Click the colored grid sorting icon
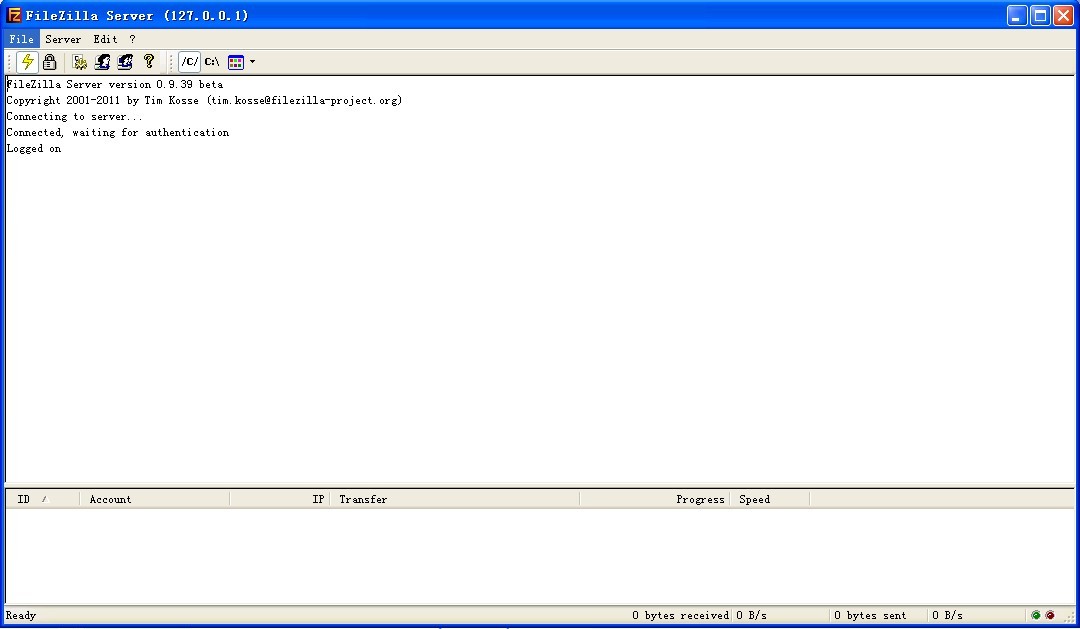 coord(236,62)
